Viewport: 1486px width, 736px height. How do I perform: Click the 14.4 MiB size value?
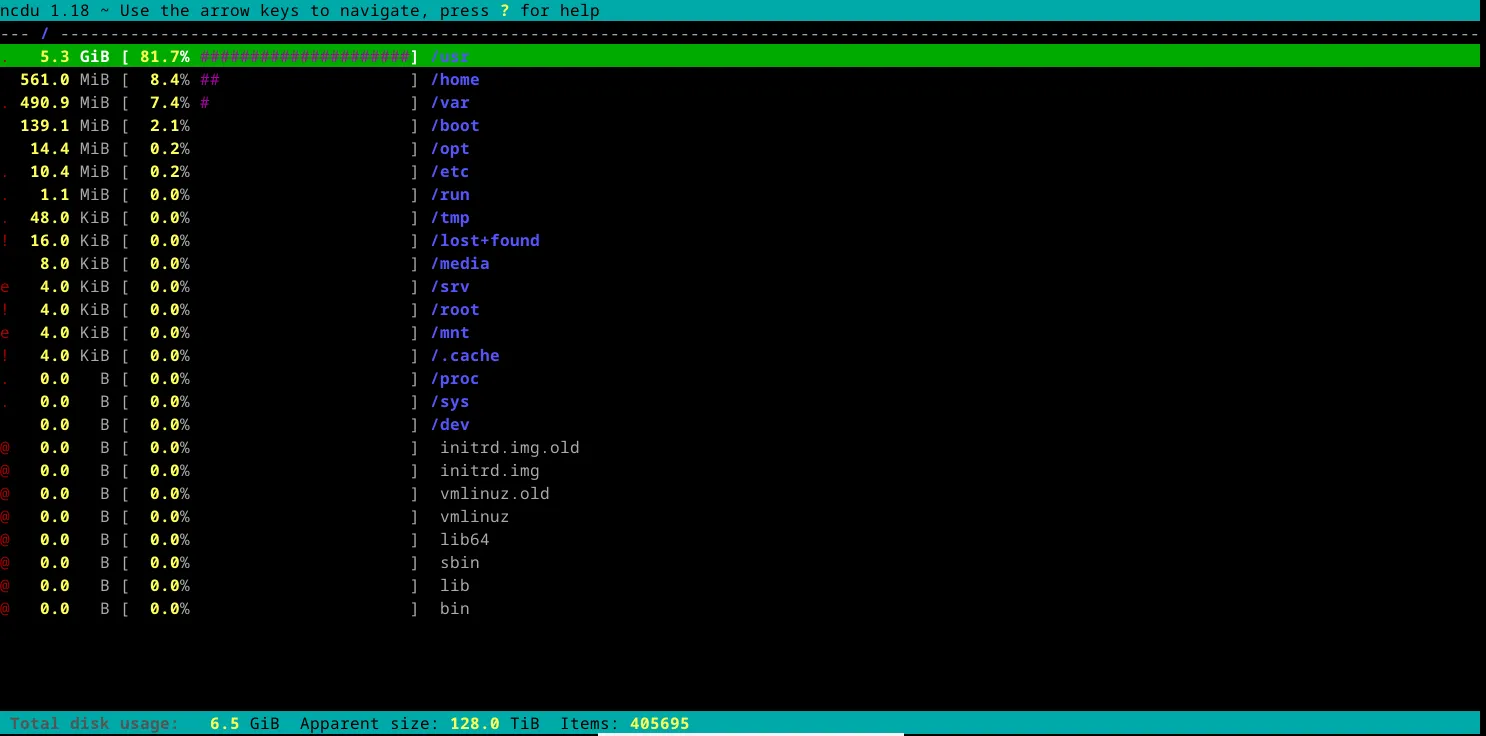[70, 149]
